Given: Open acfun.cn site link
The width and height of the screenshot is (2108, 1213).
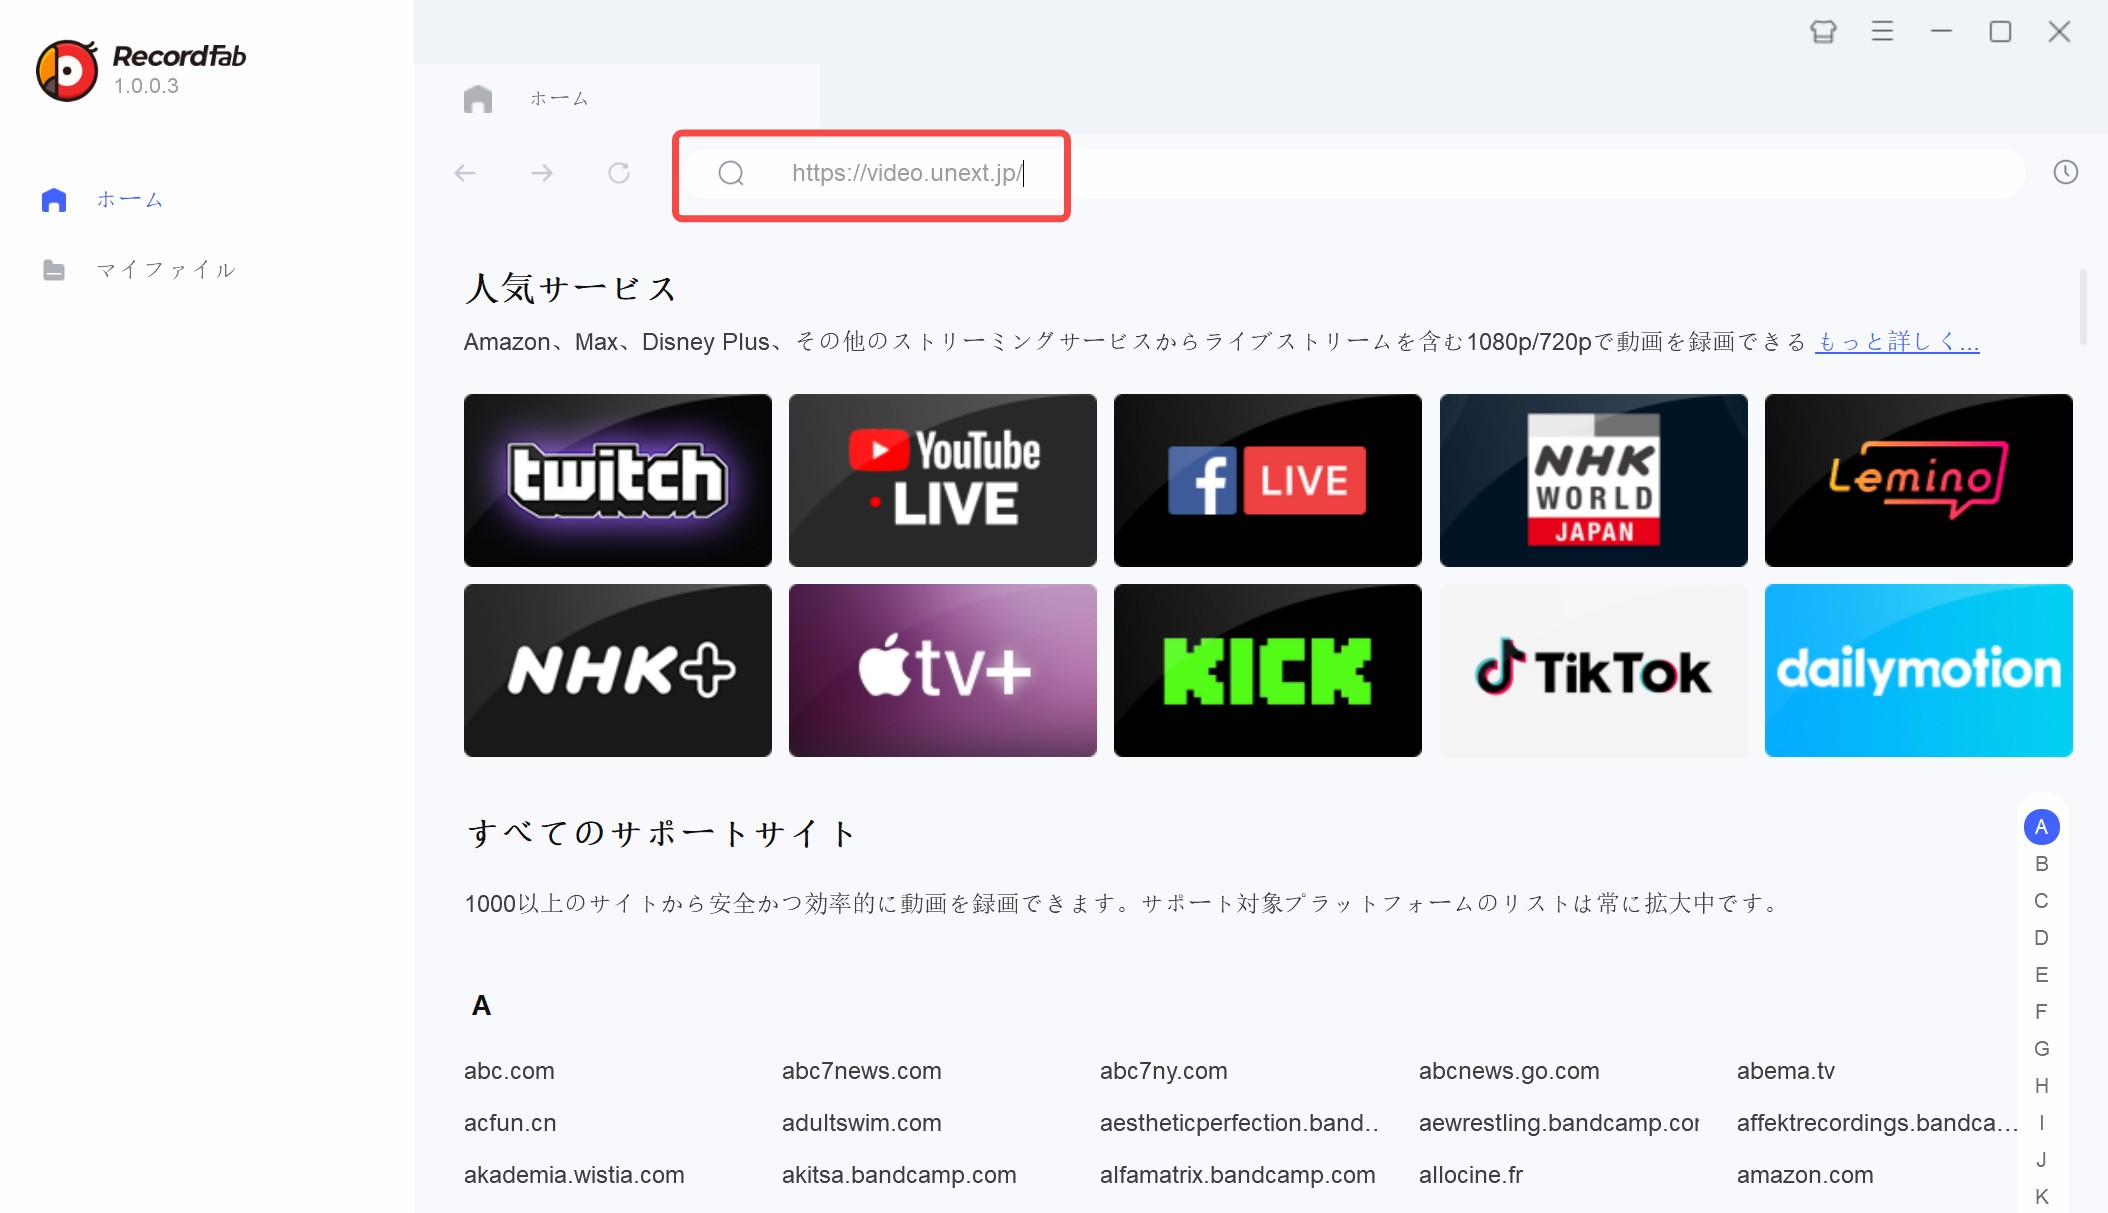Looking at the screenshot, I should 510,1123.
